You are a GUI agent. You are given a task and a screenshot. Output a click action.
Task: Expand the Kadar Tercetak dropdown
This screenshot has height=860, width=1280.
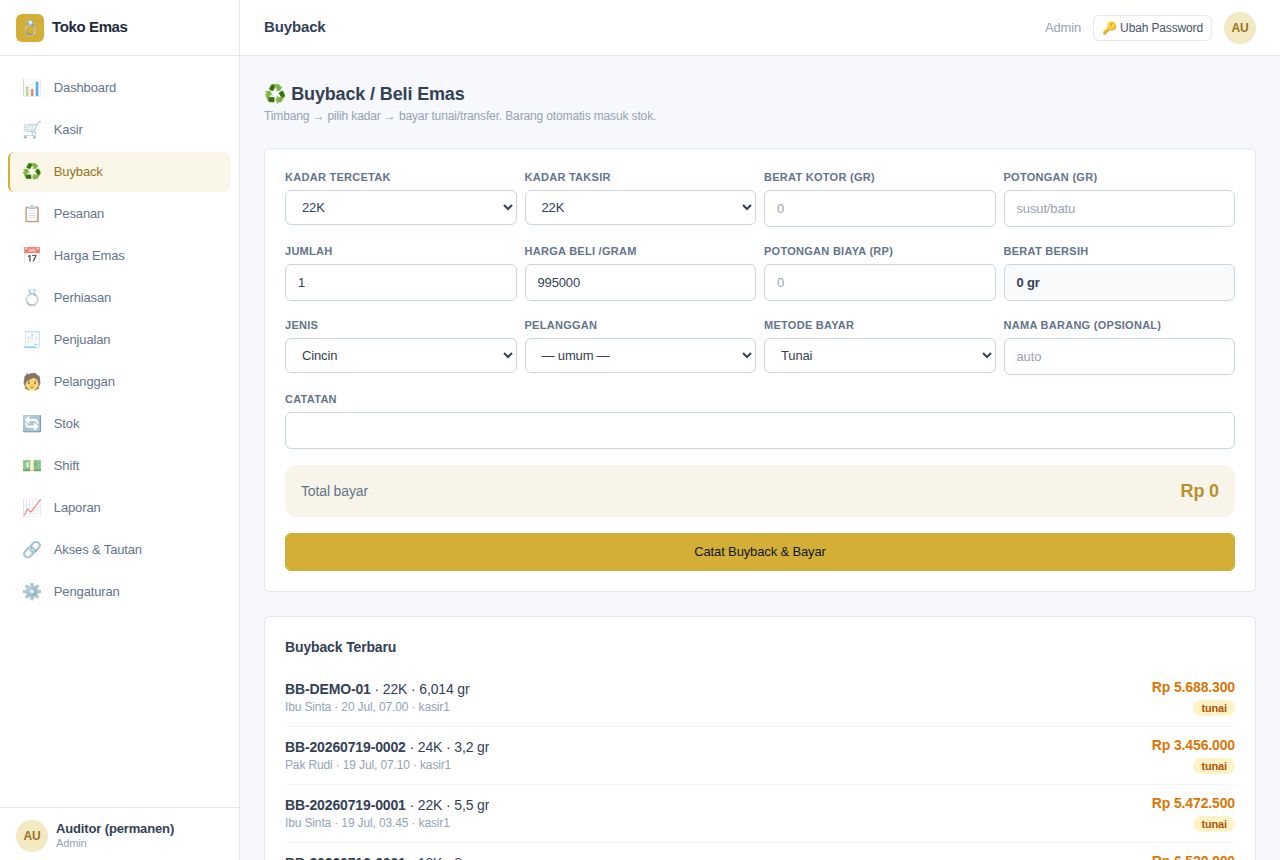pos(401,208)
